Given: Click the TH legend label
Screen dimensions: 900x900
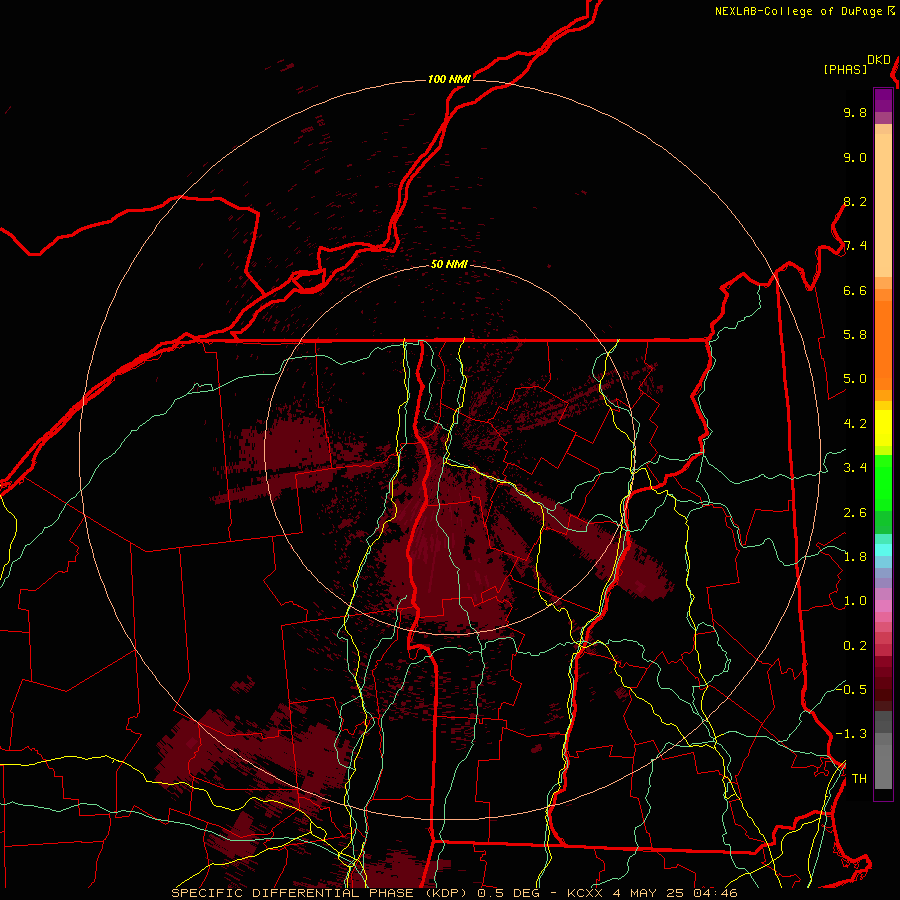Looking at the screenshot, I should 859,779.
